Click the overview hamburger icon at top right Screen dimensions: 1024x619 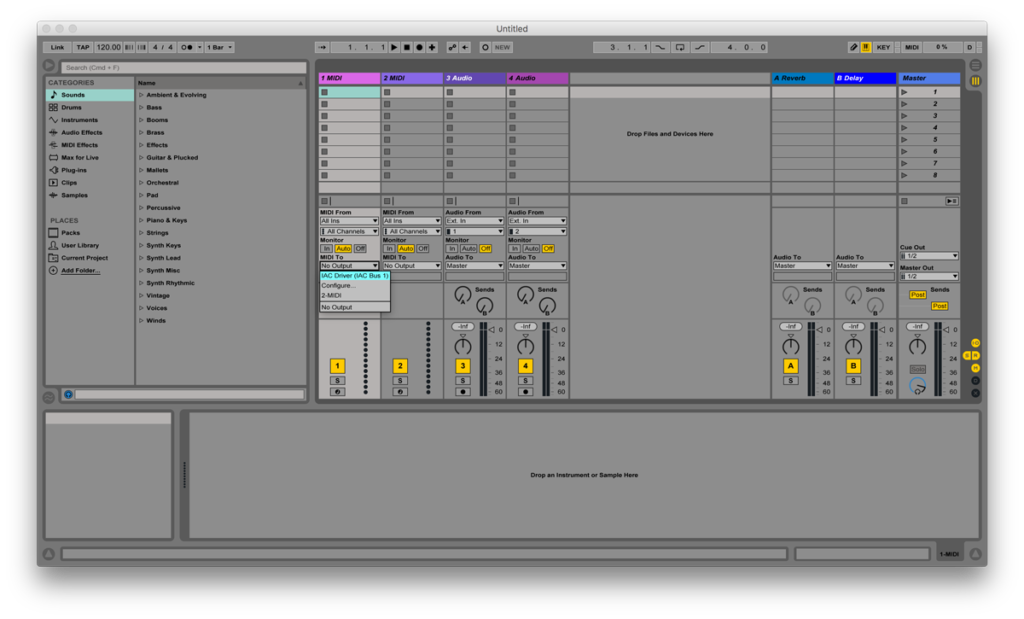[976, 63]
